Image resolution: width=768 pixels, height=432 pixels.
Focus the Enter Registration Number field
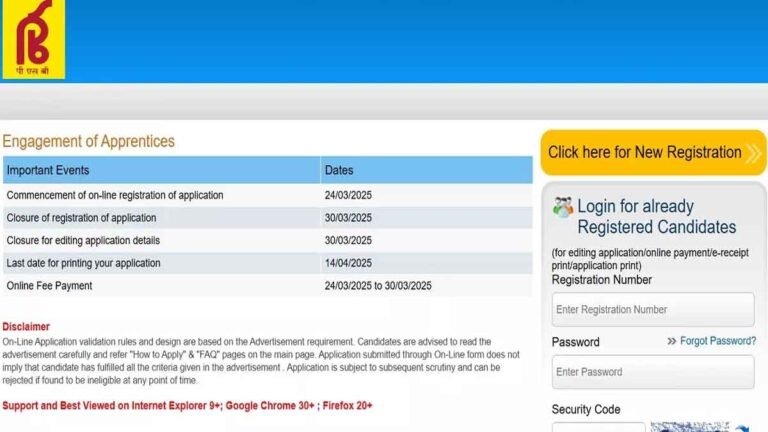click(653, 310)
